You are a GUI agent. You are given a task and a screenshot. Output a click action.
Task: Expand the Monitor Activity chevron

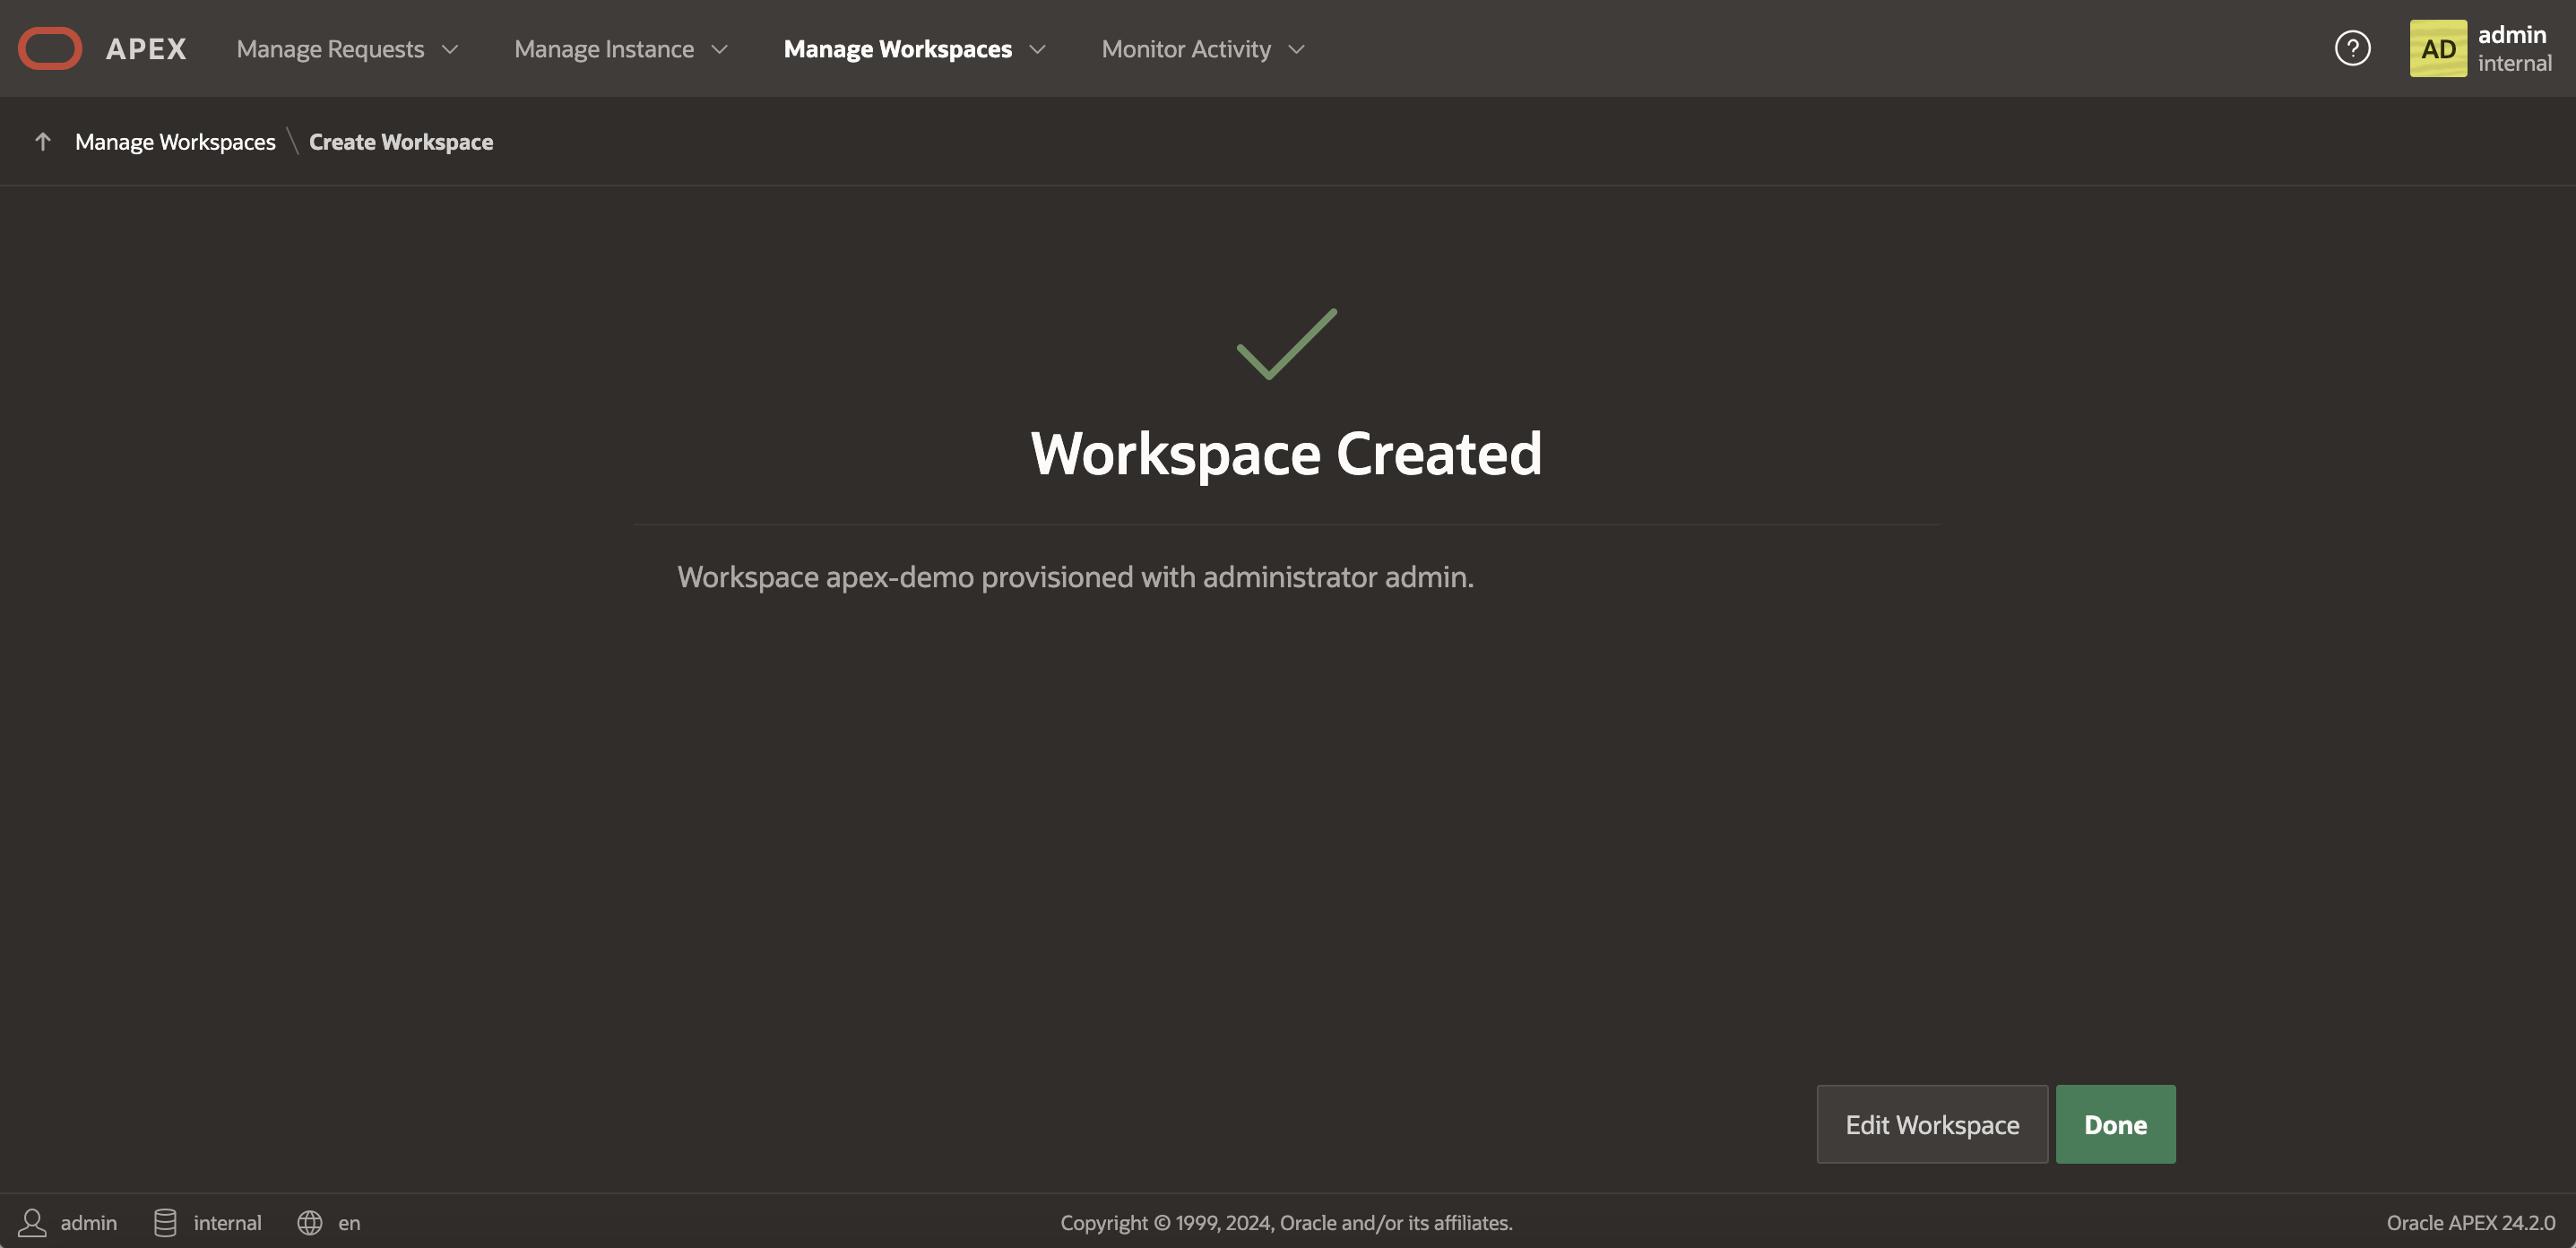click(1296, 49)
